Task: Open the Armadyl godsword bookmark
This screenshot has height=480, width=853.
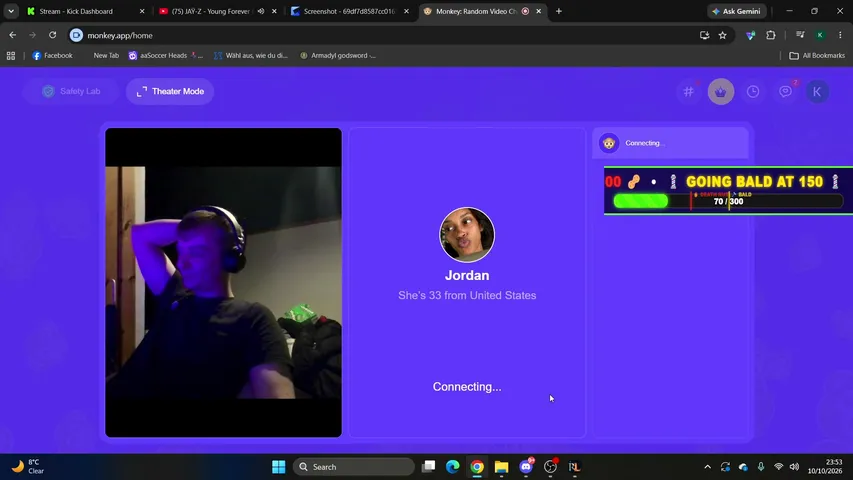Action: click(x=338, y=56)
